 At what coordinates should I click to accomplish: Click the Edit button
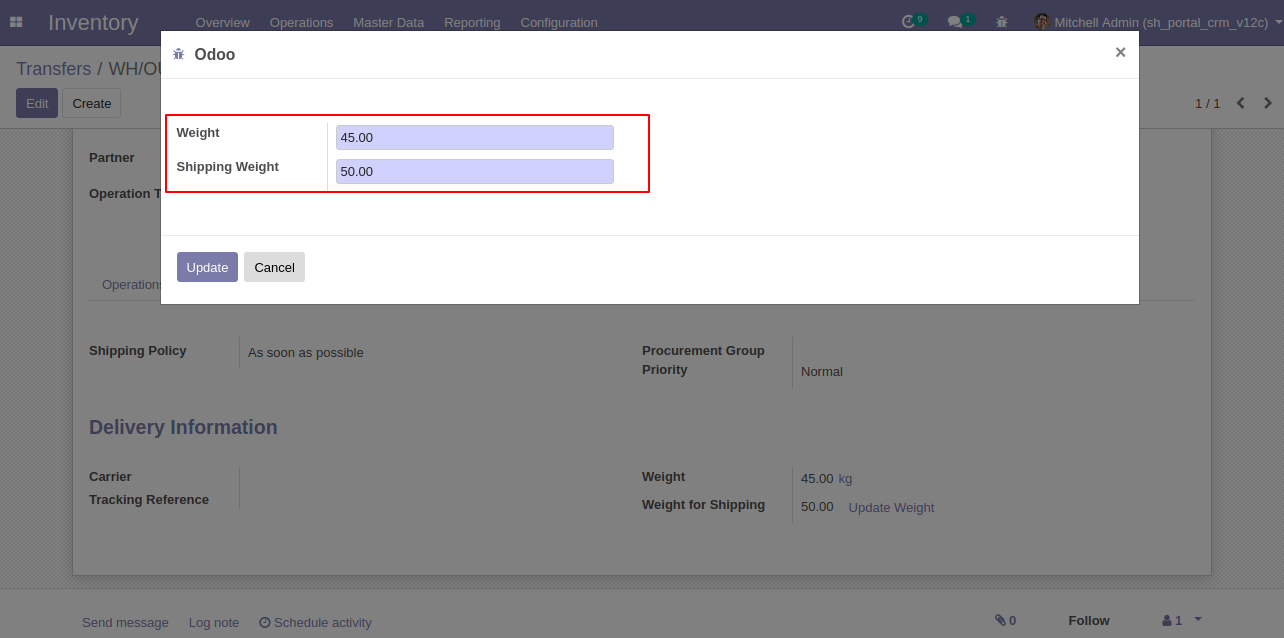[x=37, y=103]
